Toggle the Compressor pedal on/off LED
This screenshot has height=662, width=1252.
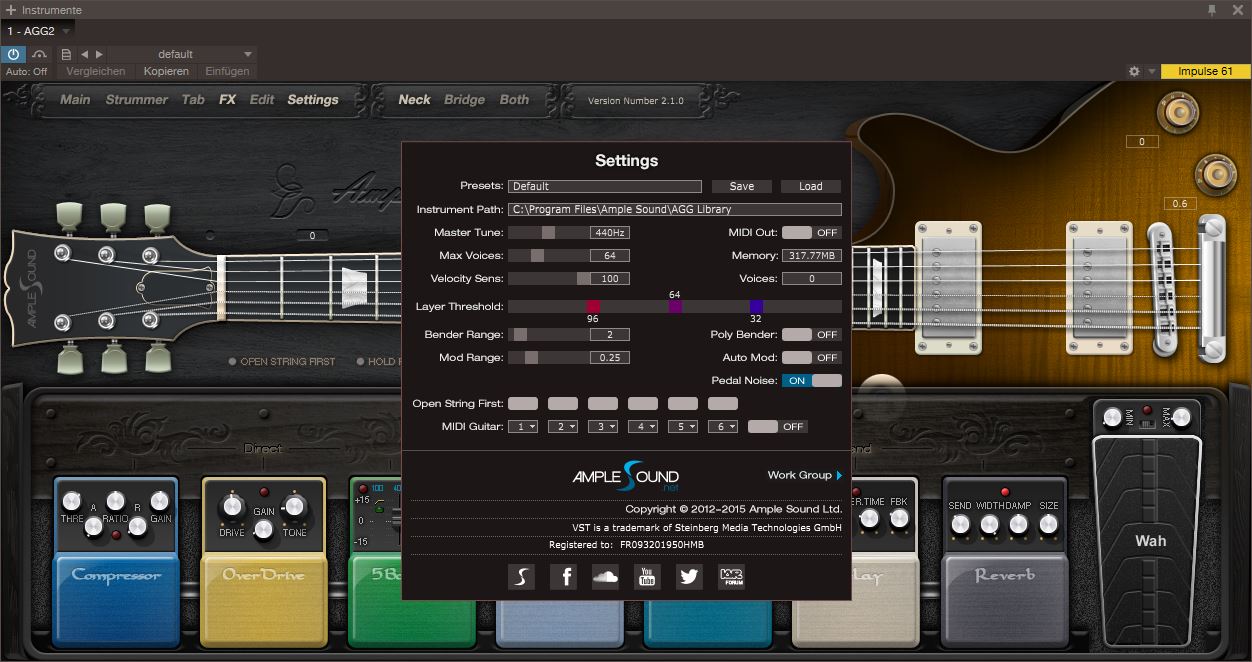pyautogui.click(x=116, y=536)
